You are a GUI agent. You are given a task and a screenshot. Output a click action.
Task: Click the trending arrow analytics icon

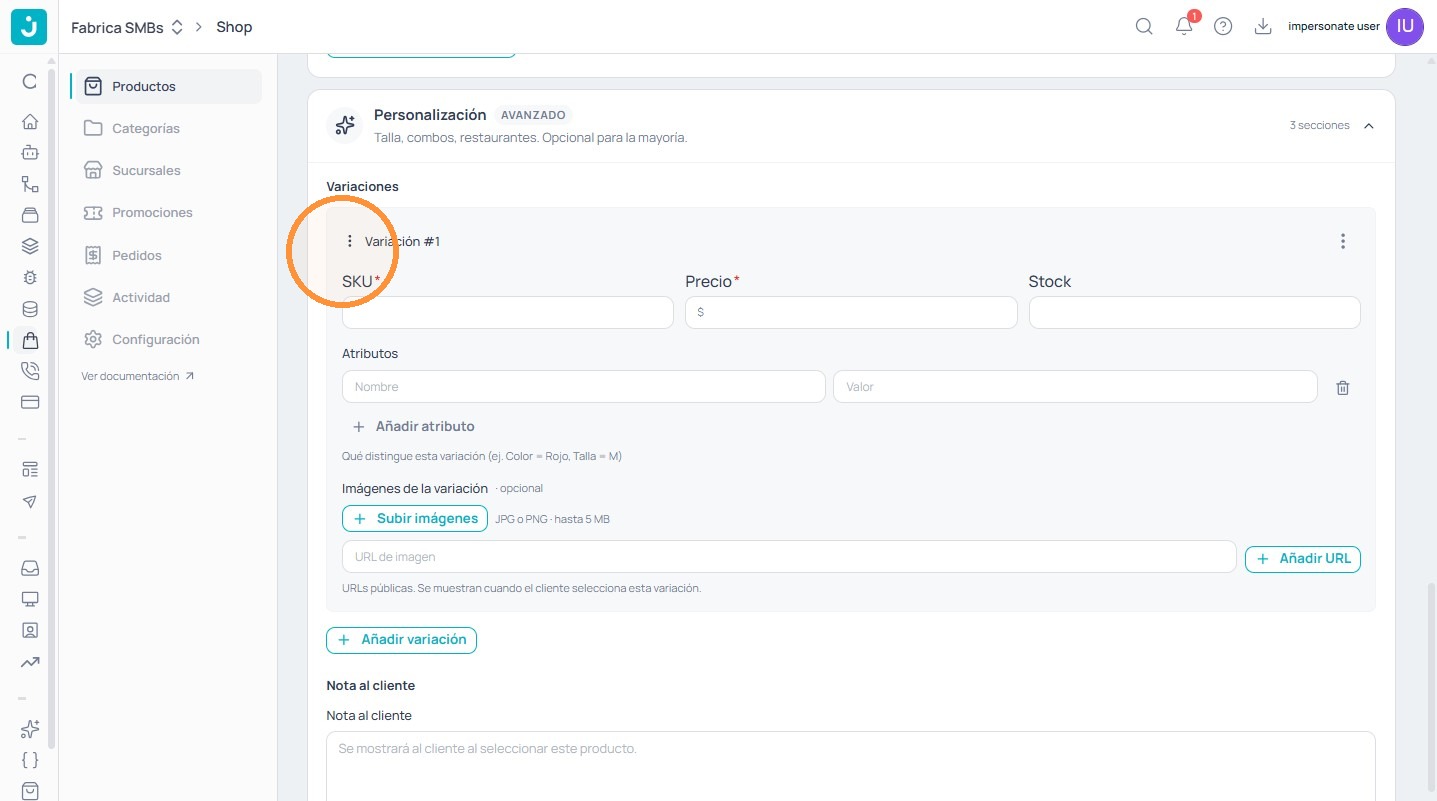pyautogui.click(x=30, y=662)
